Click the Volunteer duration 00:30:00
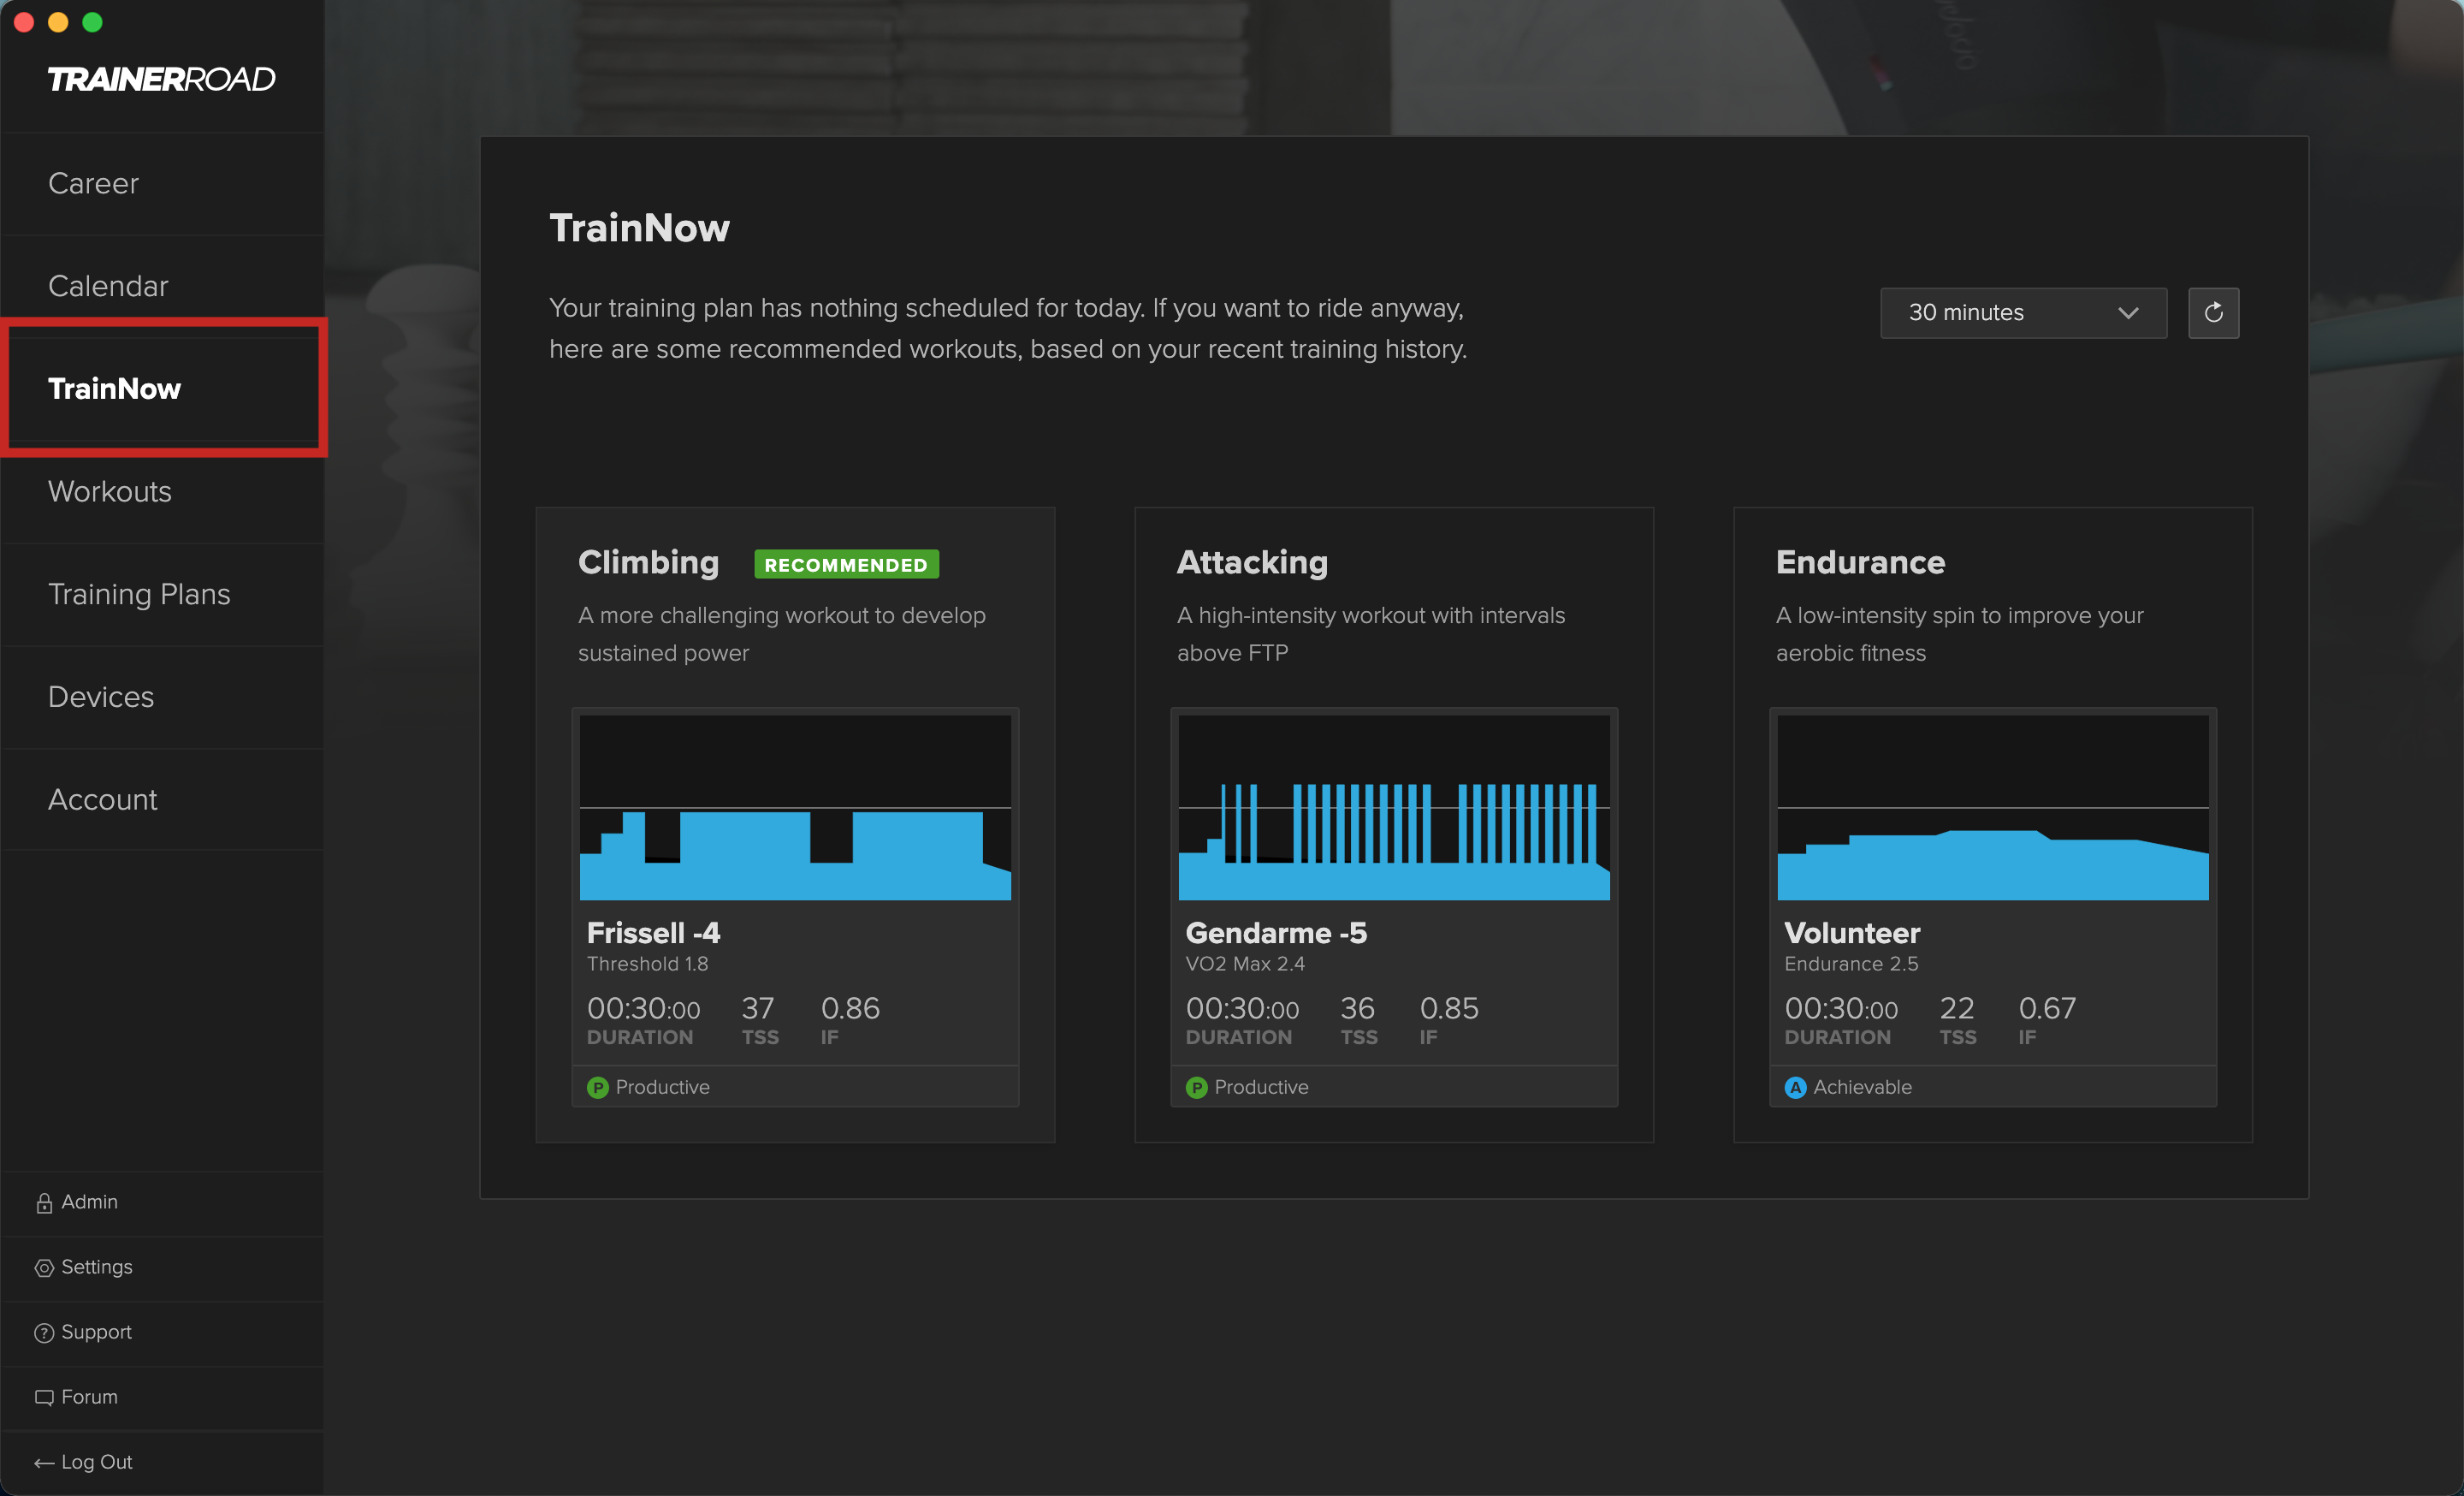 pos(1841,1008)
